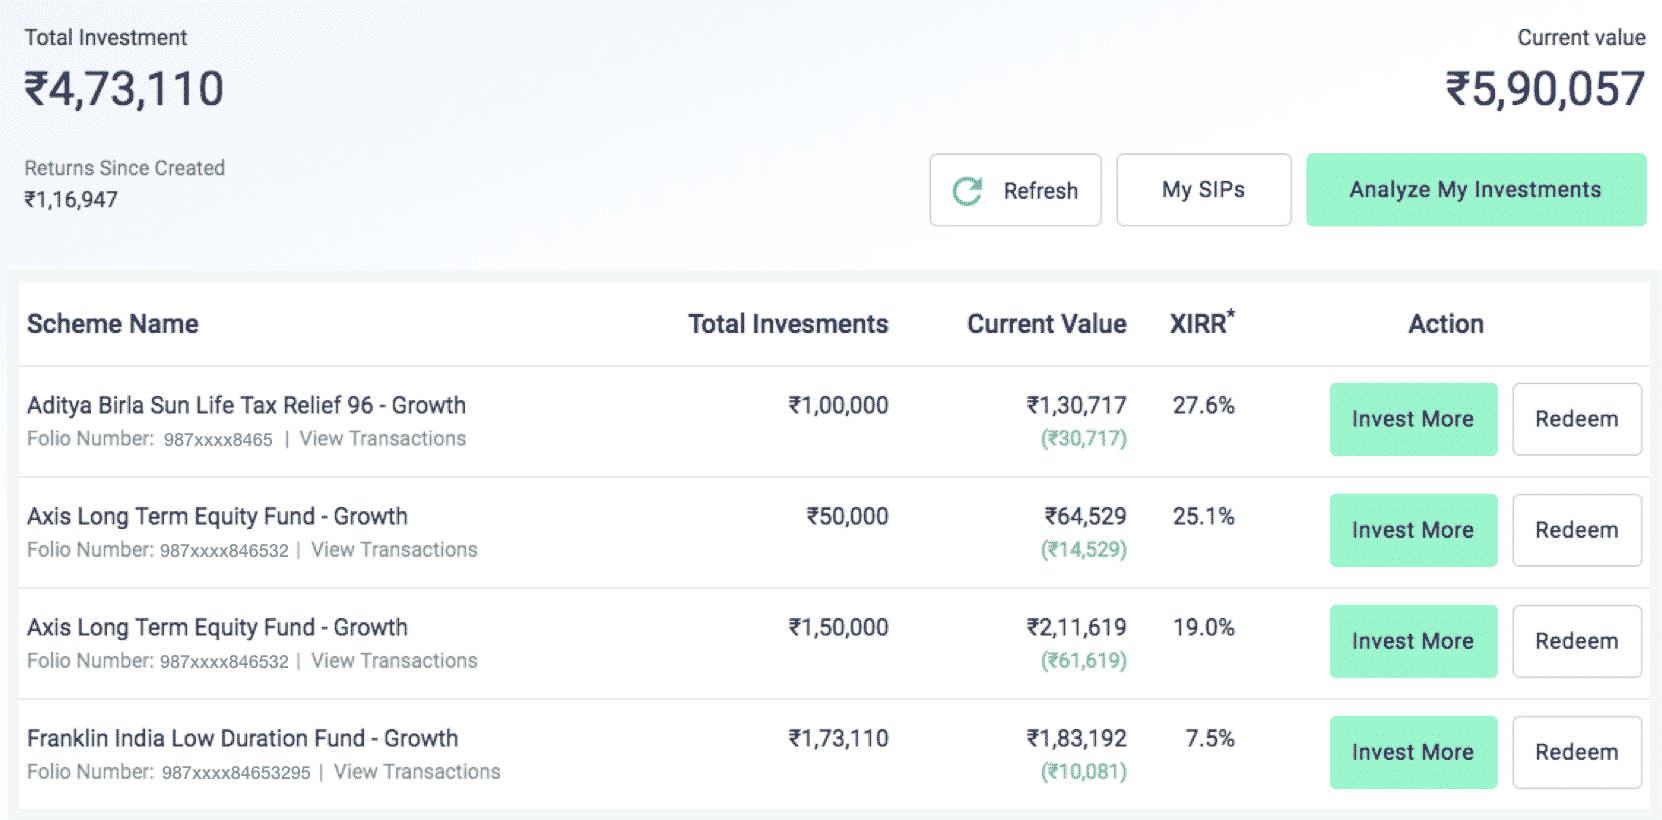Click the Total Invesments column header
The image size is (1662, 820).
(x=788, y=324)
